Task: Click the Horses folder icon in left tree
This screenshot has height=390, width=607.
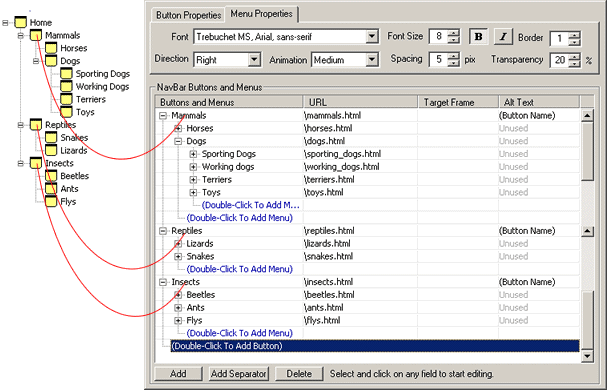Action: click(x=51, y=48)
